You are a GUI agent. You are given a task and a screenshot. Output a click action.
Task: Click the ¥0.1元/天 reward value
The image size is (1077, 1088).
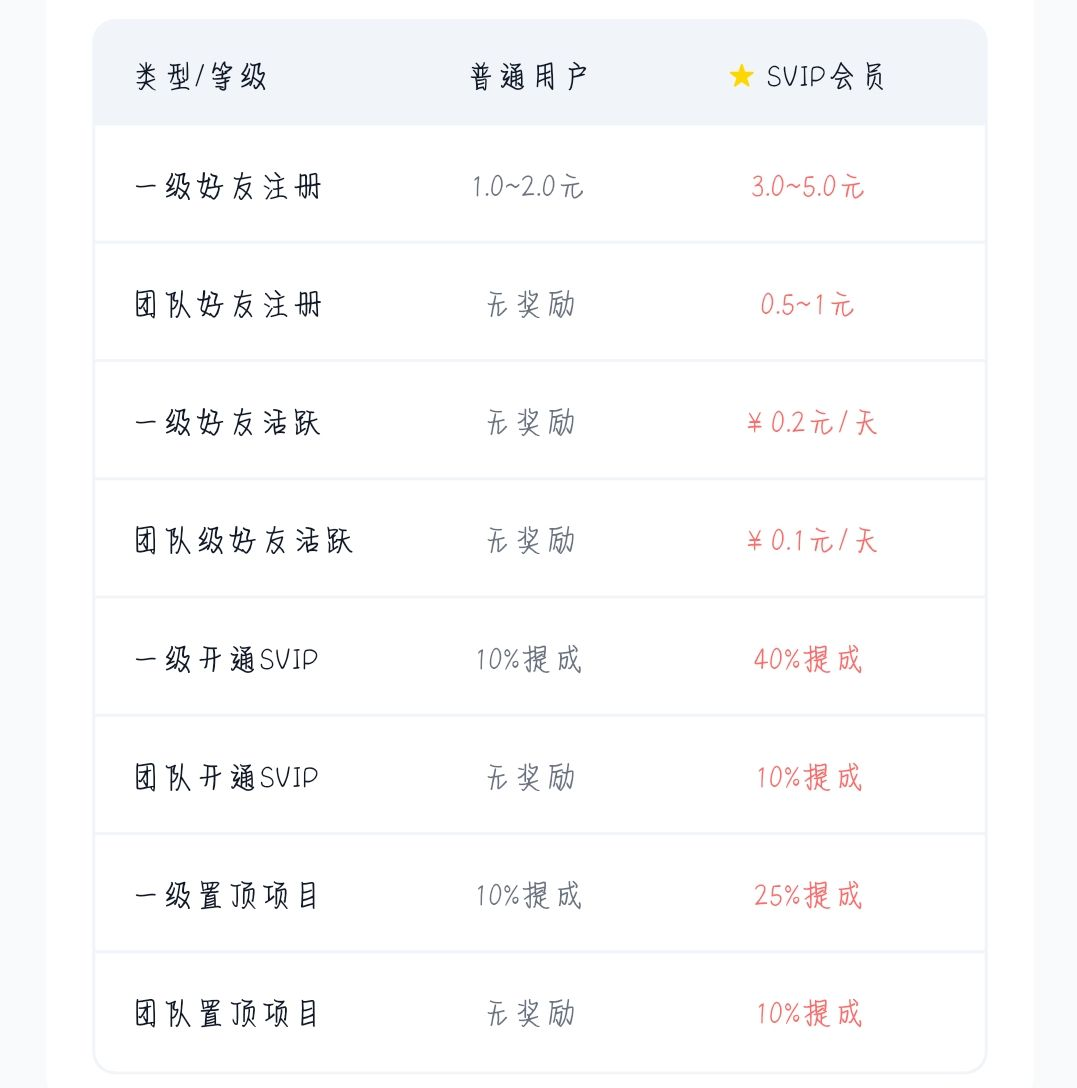(x=811, y=541)
